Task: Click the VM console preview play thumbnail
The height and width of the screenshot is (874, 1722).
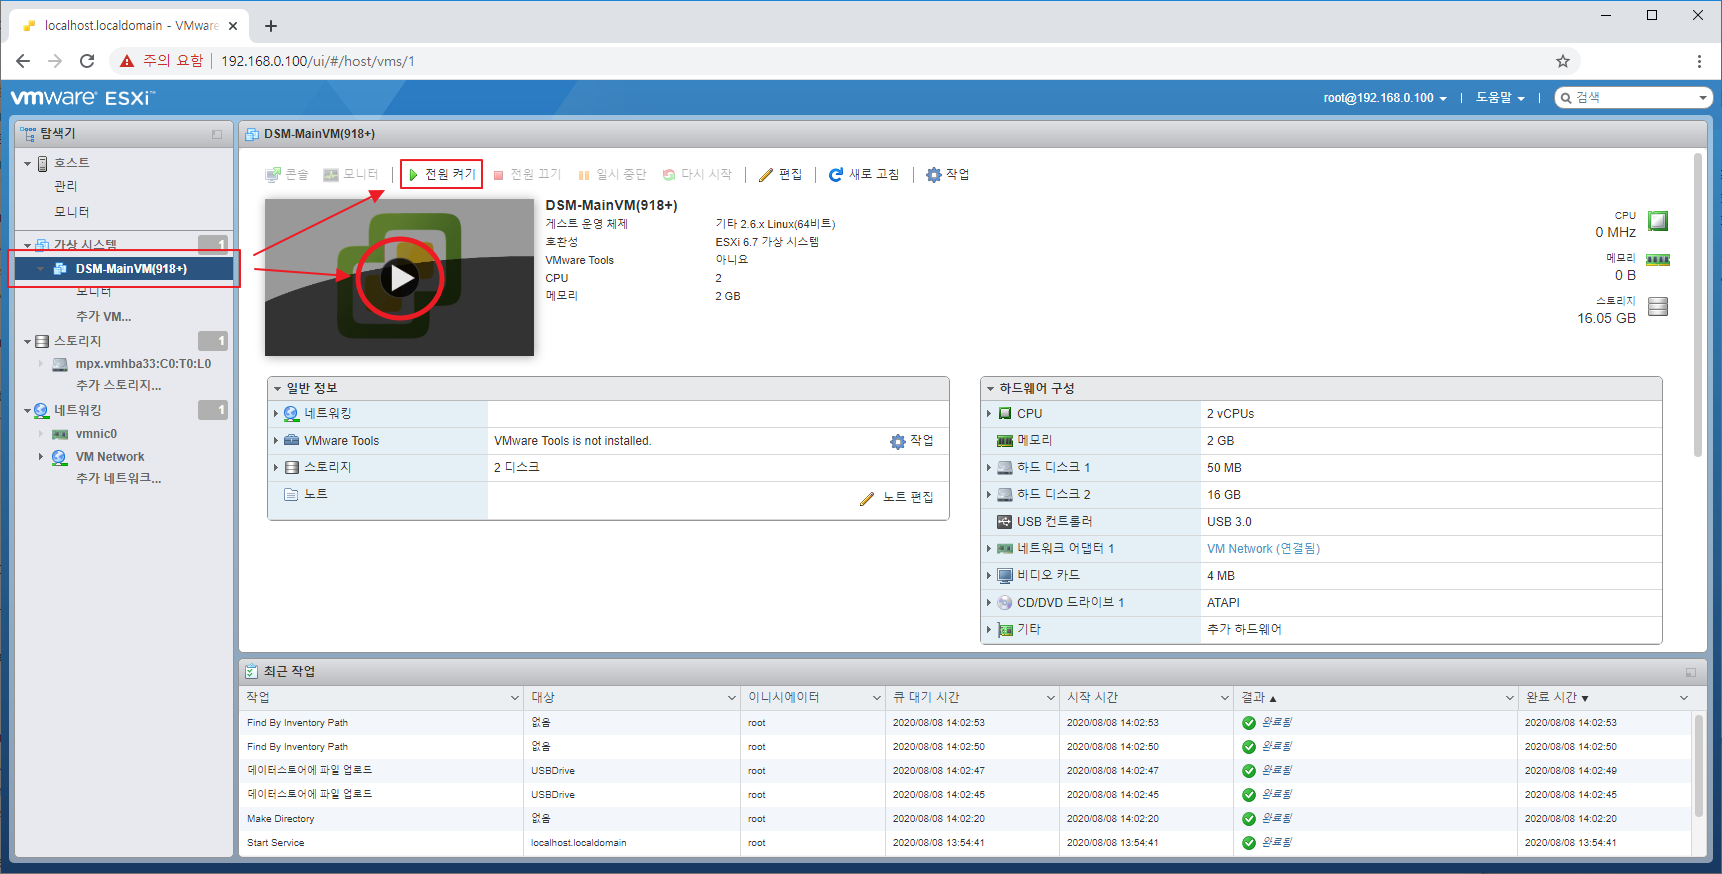Action: click(399, 277)
